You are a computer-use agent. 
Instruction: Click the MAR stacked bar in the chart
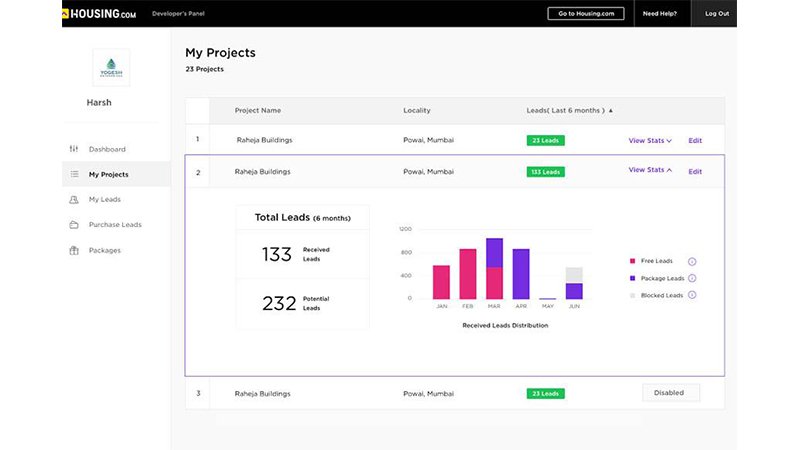click(x=494, y=268)
